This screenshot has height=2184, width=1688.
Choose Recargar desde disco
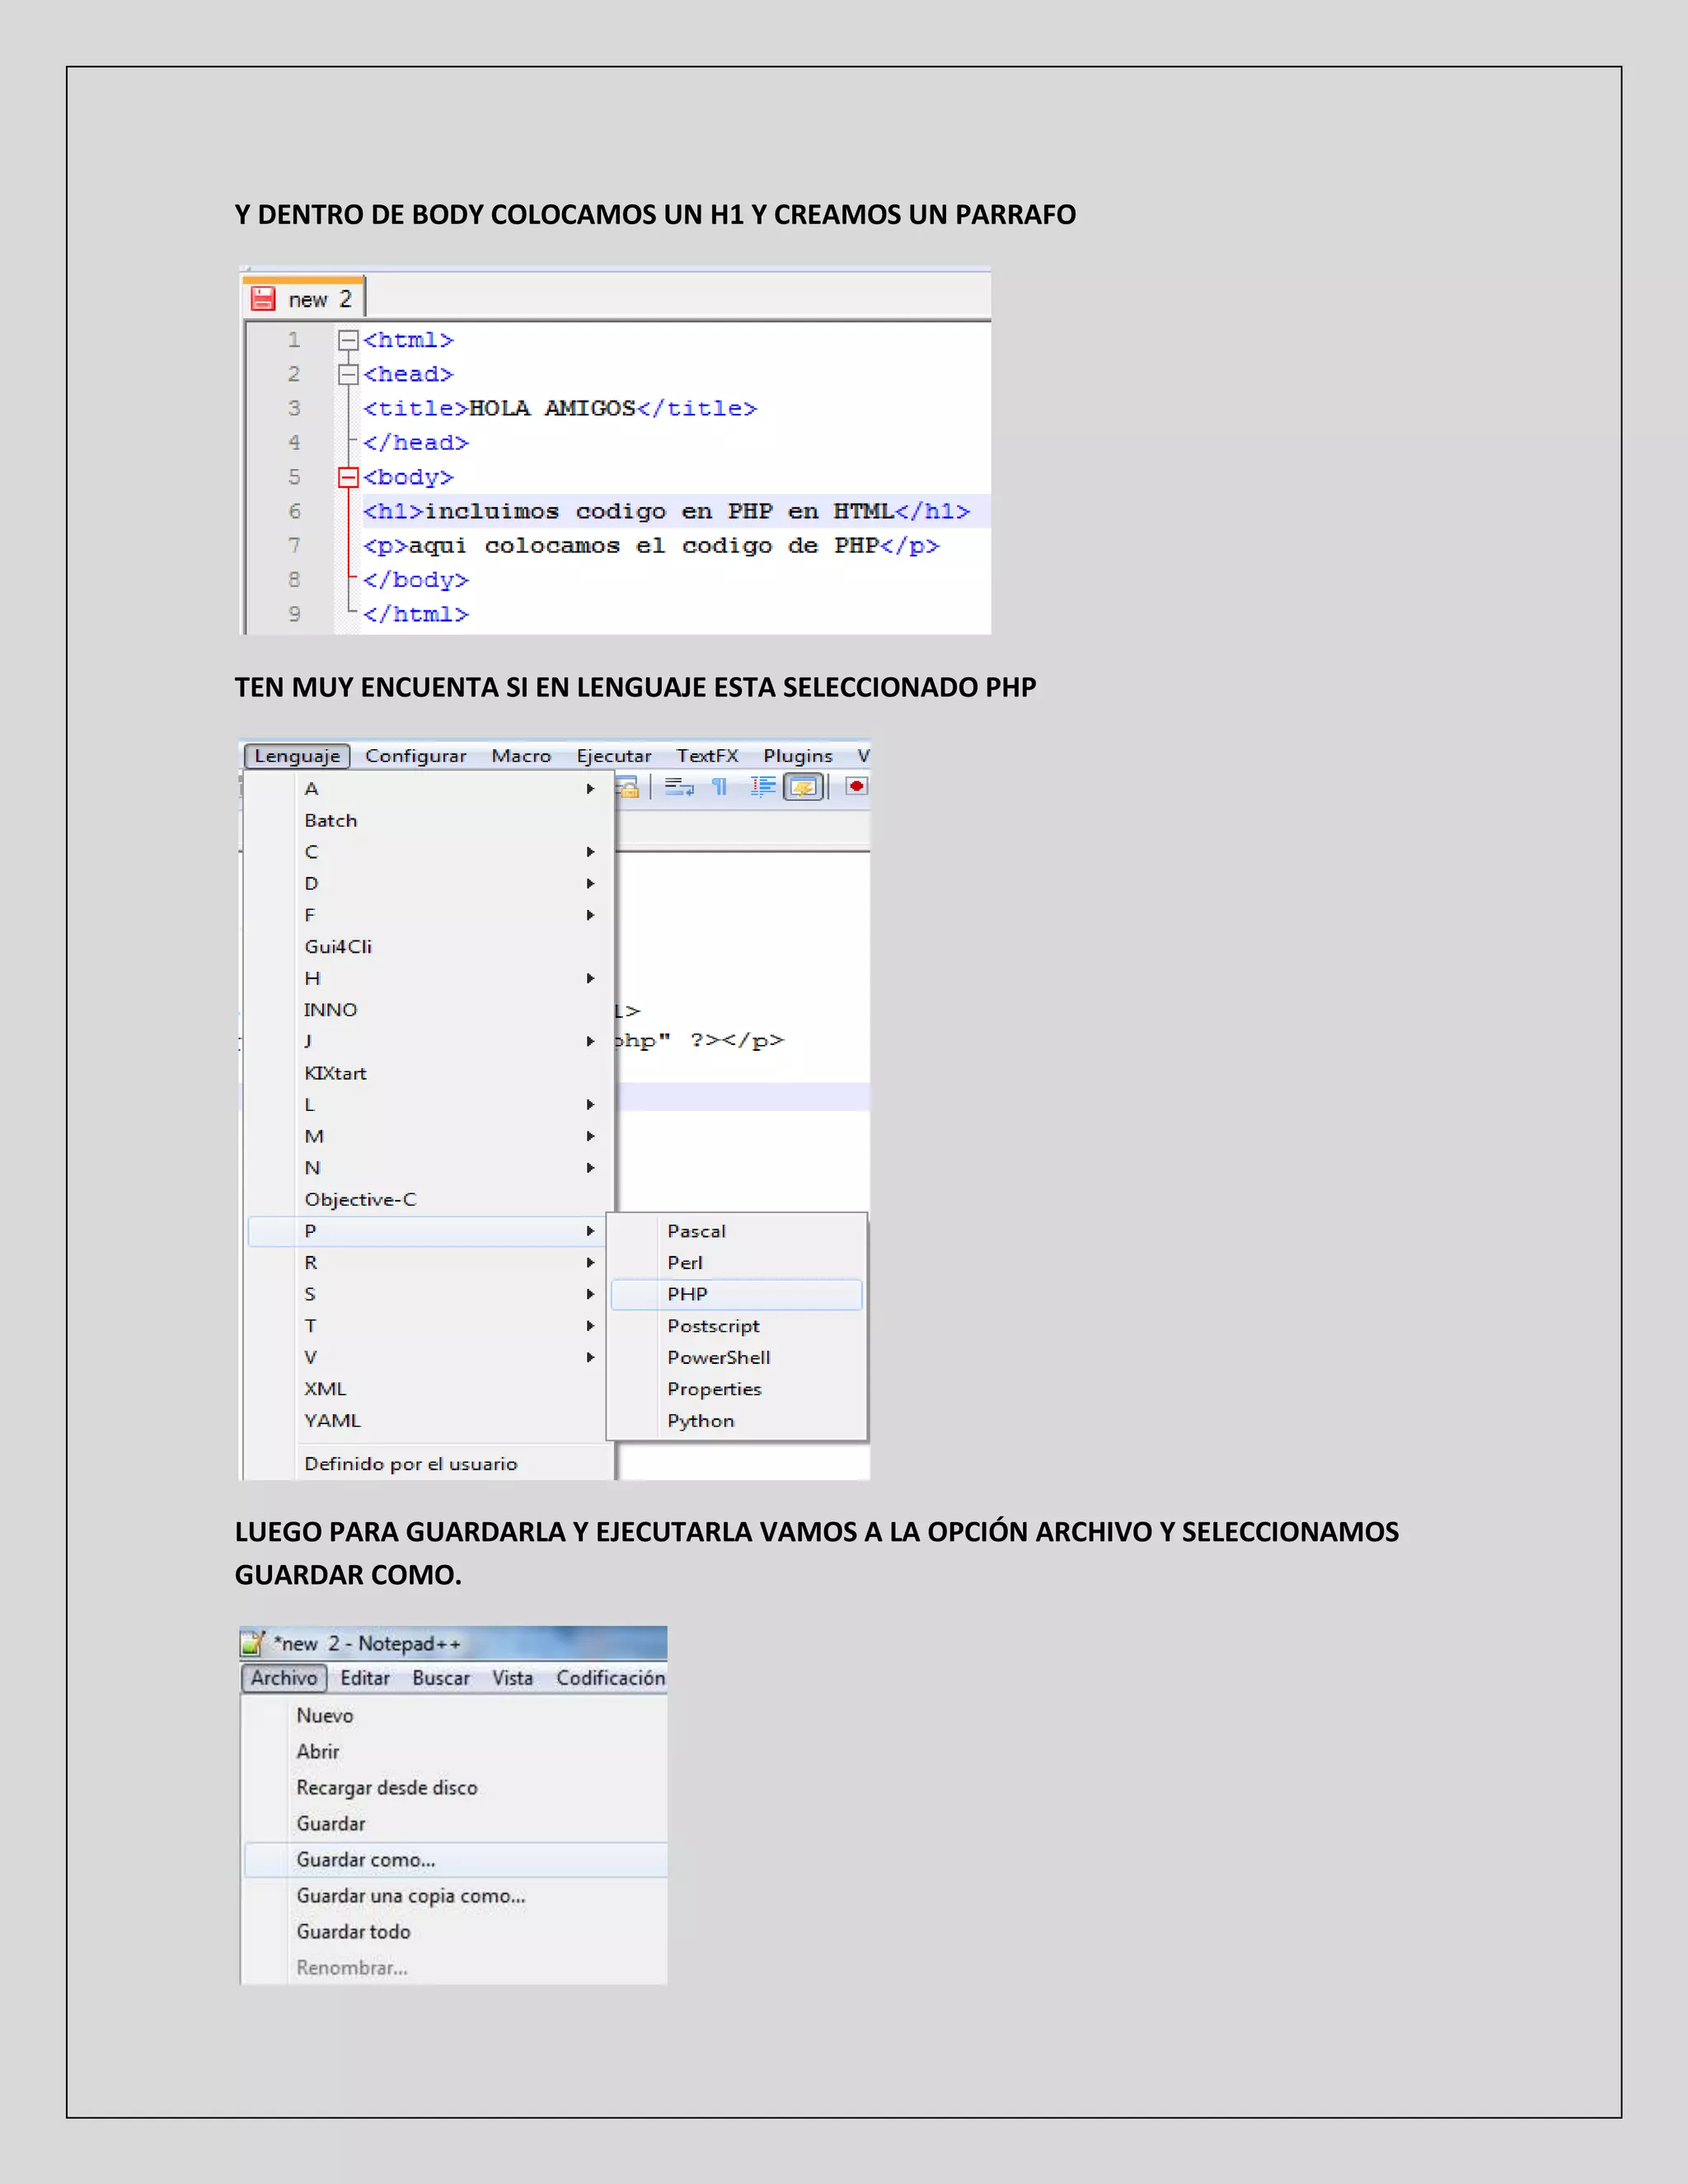(455, 1787)
